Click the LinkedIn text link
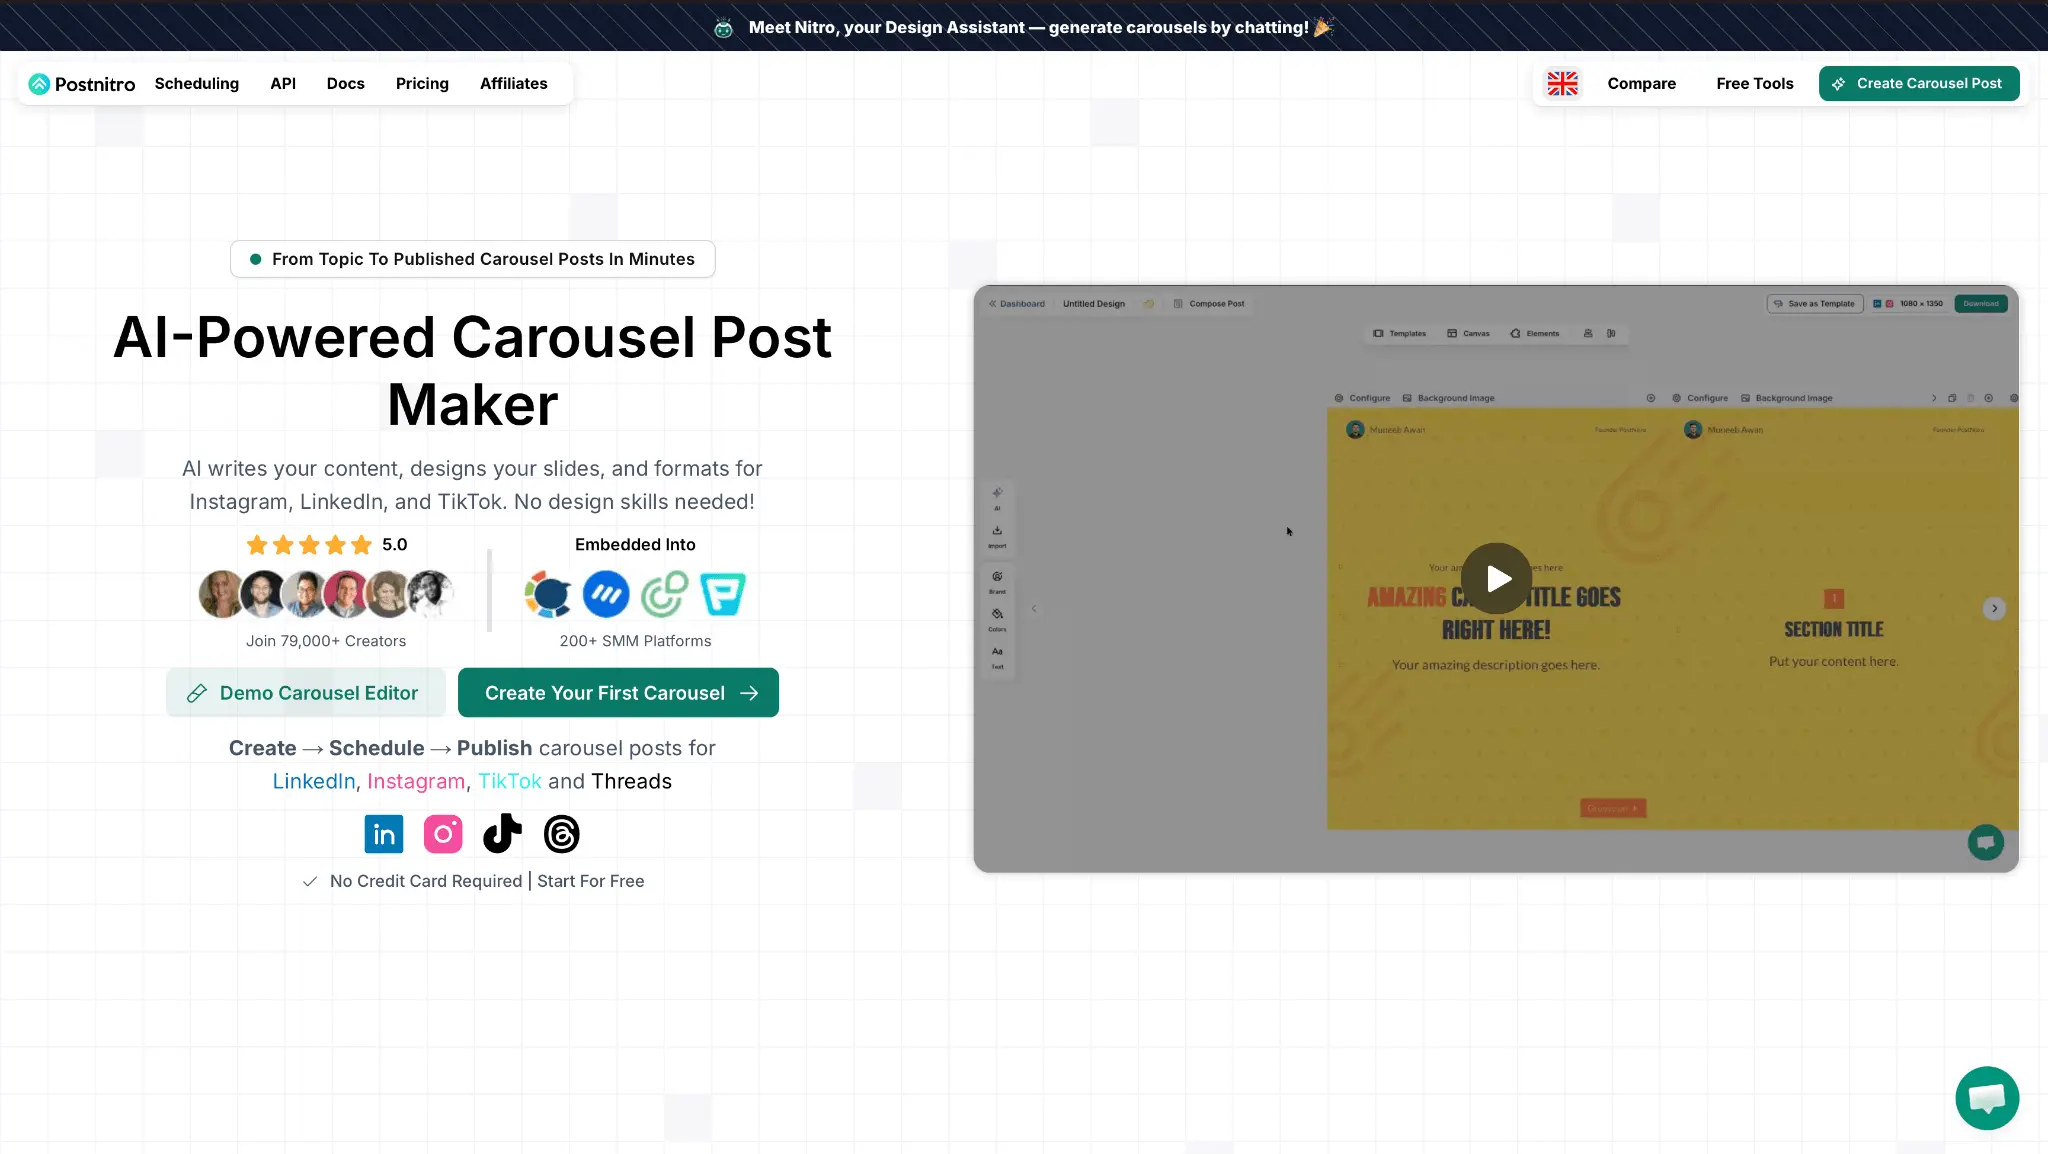The image size is (2048, 1154). tap(314, 782)
